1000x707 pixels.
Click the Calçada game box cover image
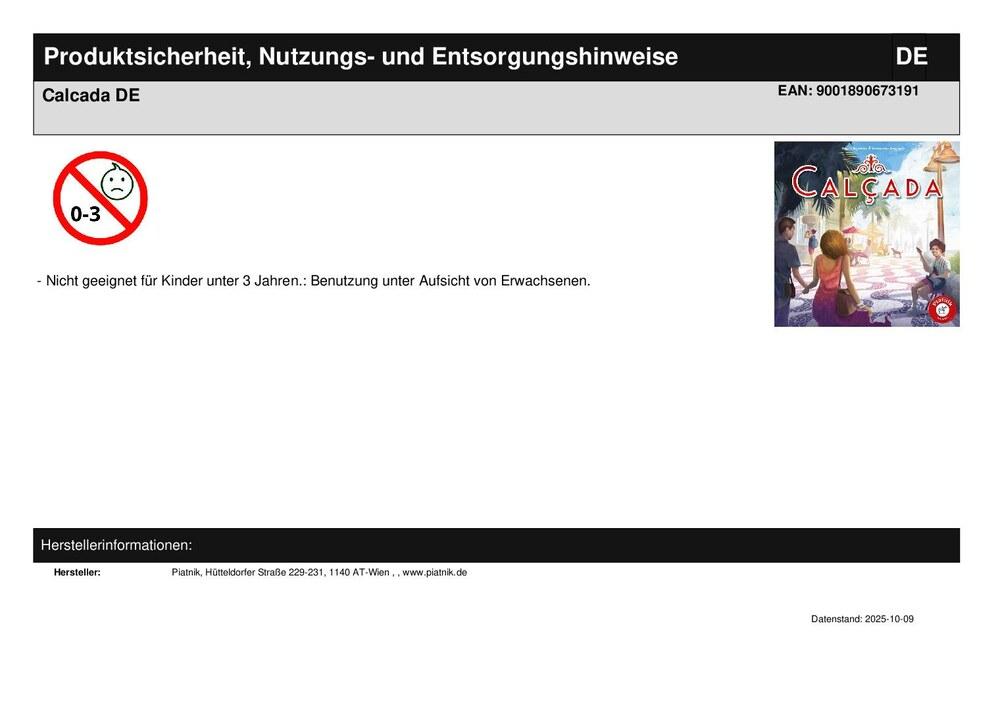(x=867, y=234)
